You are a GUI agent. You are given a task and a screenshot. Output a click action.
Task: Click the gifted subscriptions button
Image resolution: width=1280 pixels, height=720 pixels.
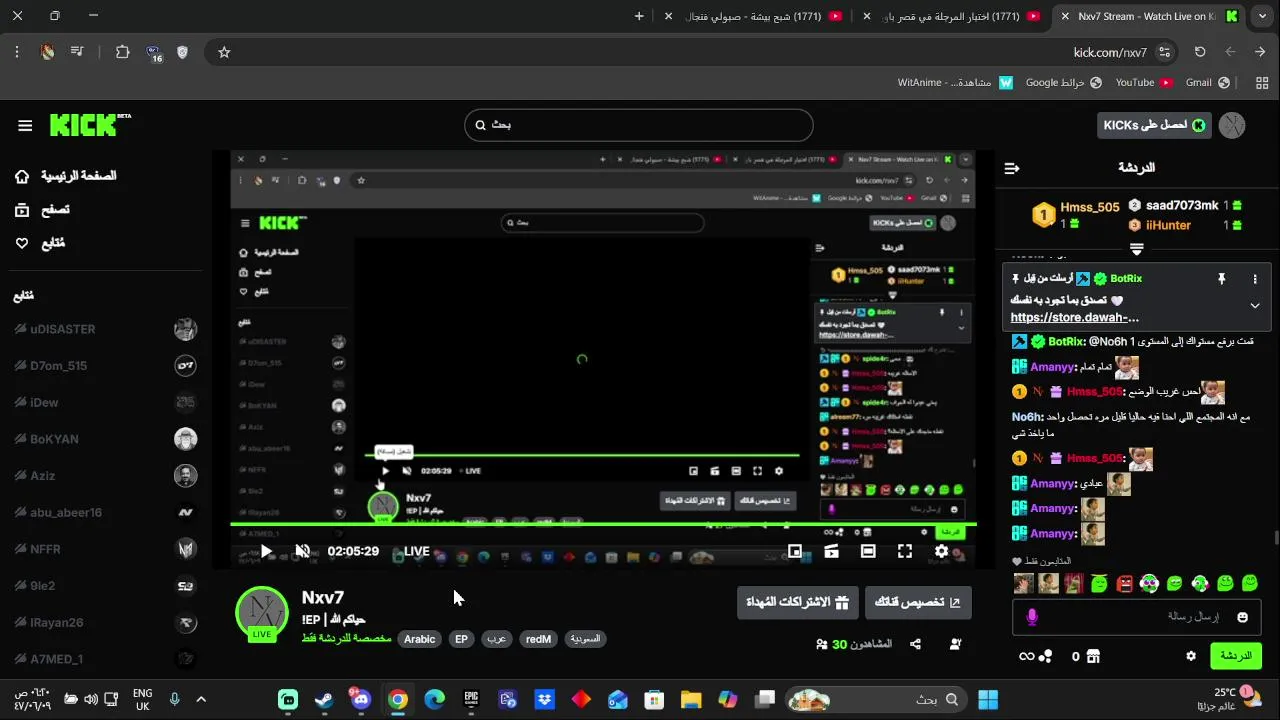tap(797, 602)
